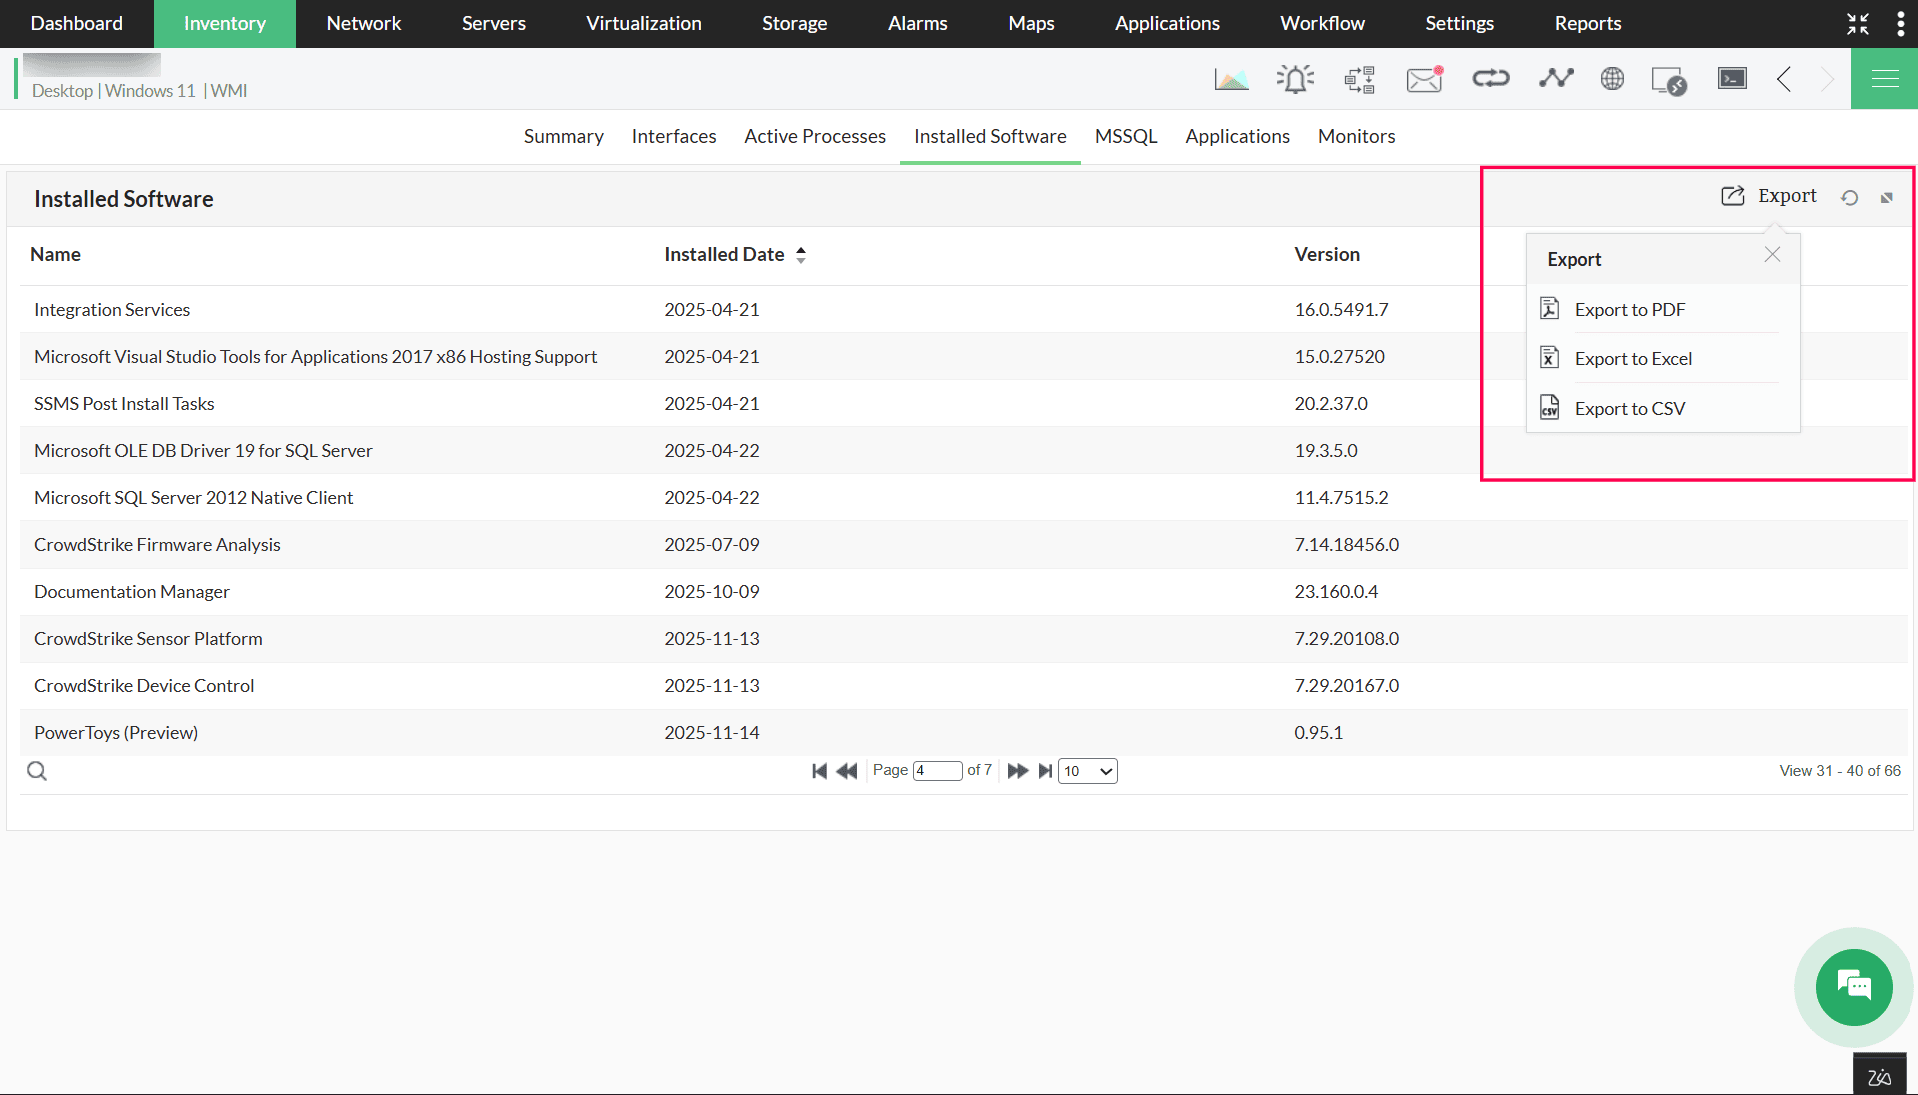This screenshot has width=1918, height=1095.
Task: Select Microsoft SQL Server 2012 Native Client row
Action: click(964, 498)
